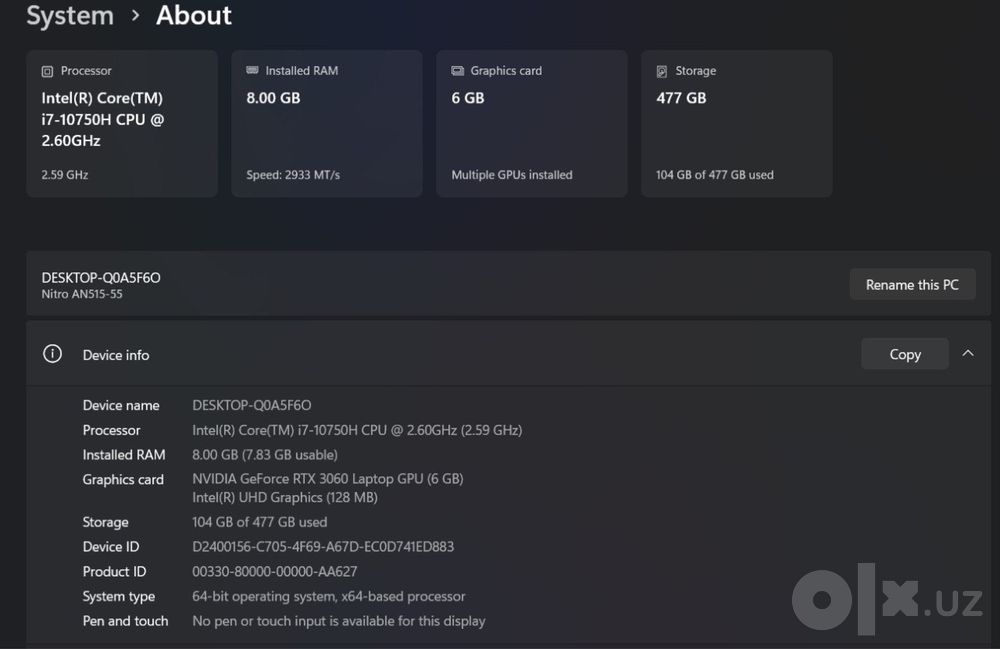The width and height of the screenshot is (1000, 649).
Task: Open the Storage summary card
Action: 737,124
